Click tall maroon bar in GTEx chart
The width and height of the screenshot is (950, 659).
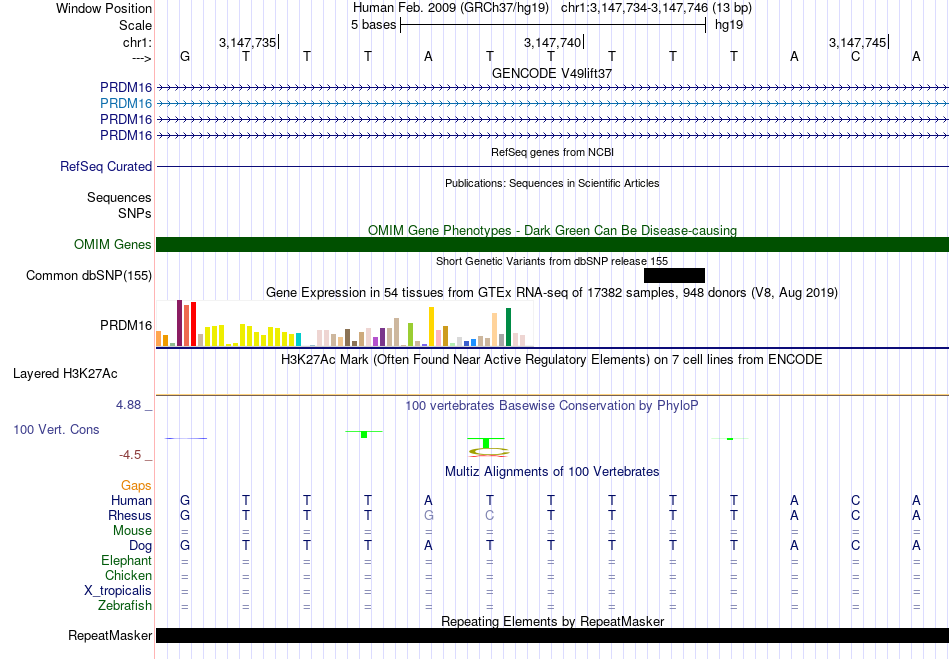[179, 323]
